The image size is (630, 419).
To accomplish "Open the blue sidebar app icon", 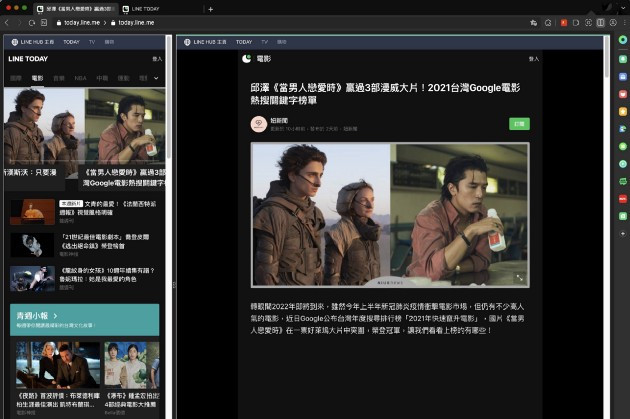I will point(623,76).
